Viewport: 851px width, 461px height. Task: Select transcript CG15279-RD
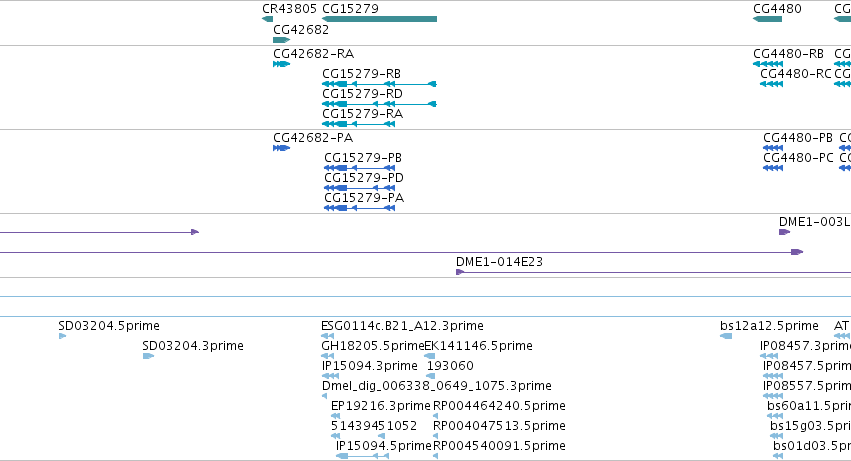coord(379,104)
